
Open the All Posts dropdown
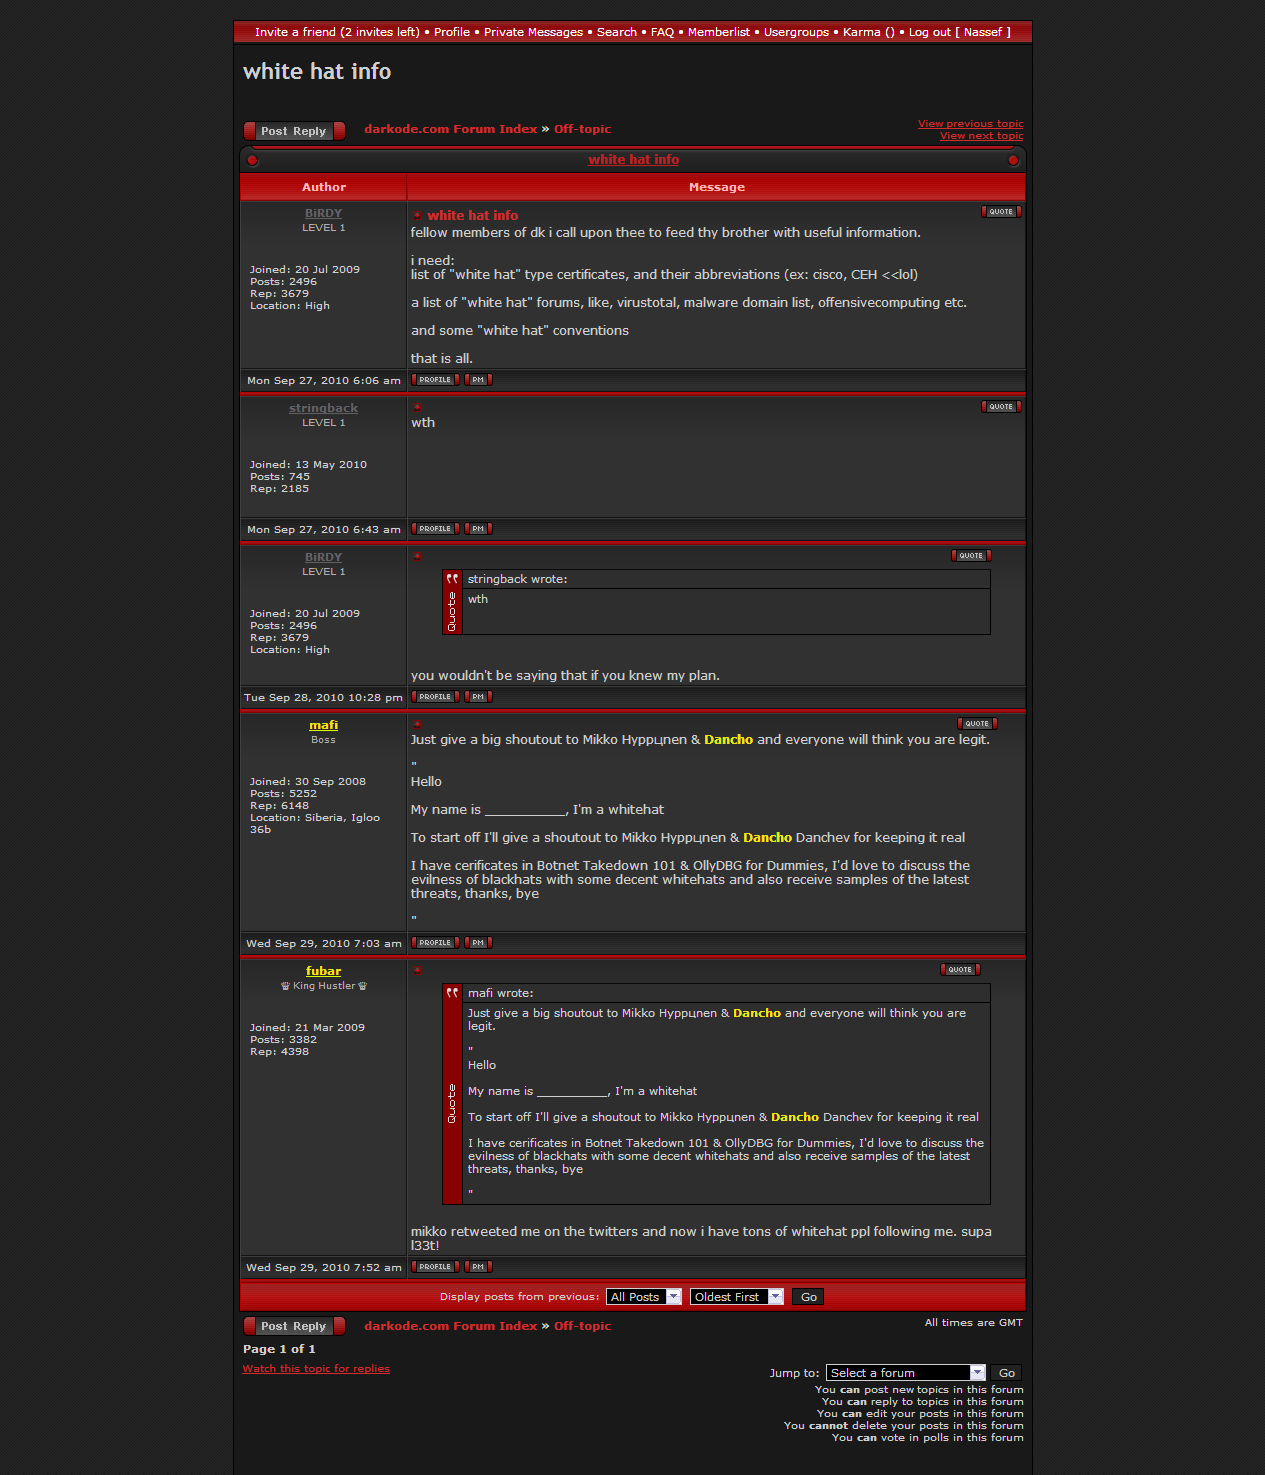click(643, 1297)
